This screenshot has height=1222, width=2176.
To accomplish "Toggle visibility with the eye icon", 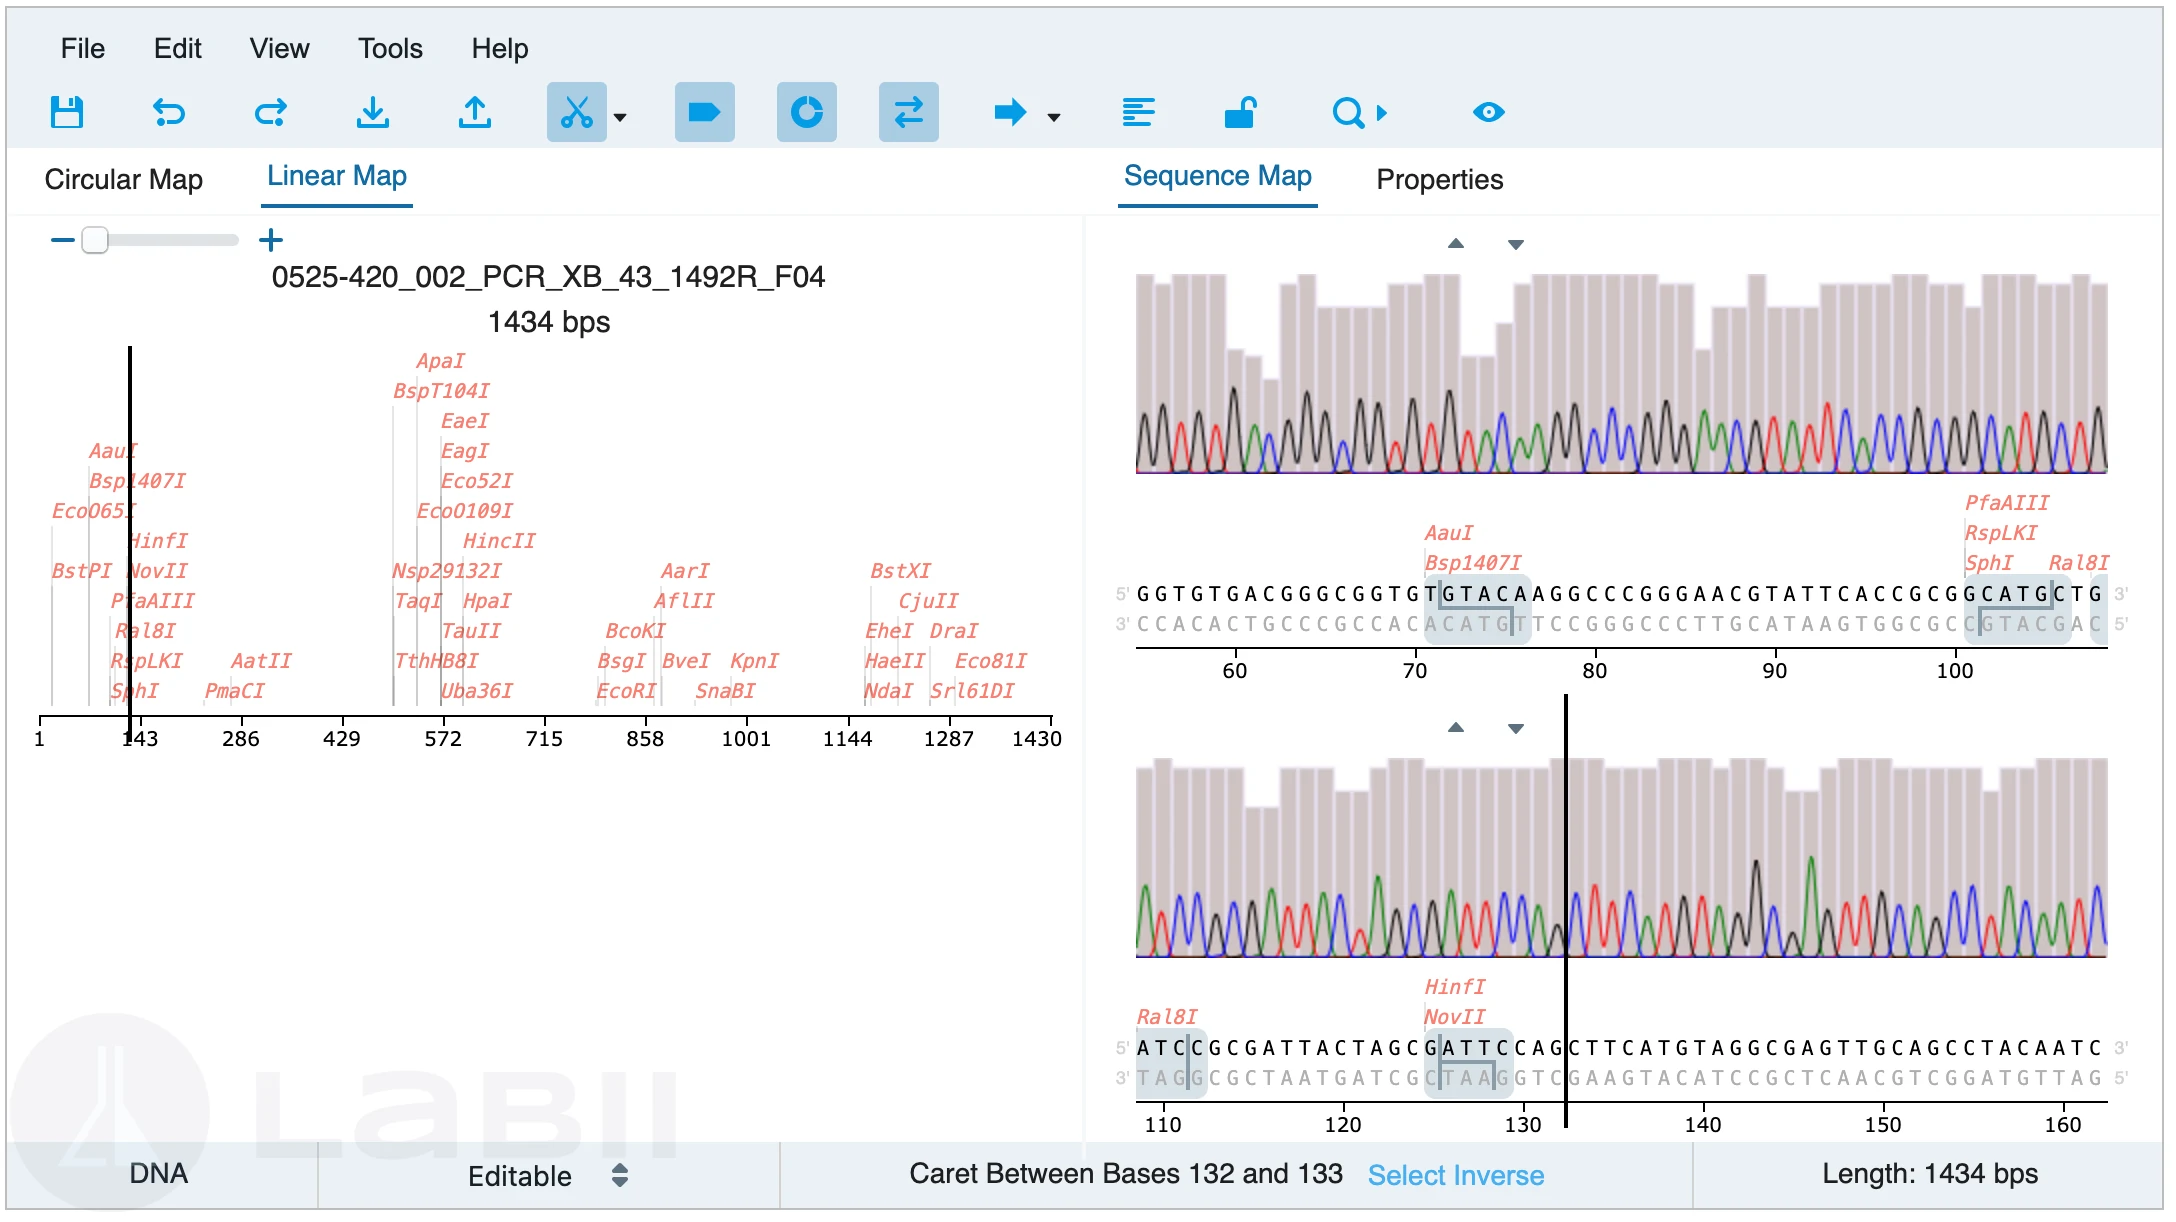I will (x=1488, y=112).
